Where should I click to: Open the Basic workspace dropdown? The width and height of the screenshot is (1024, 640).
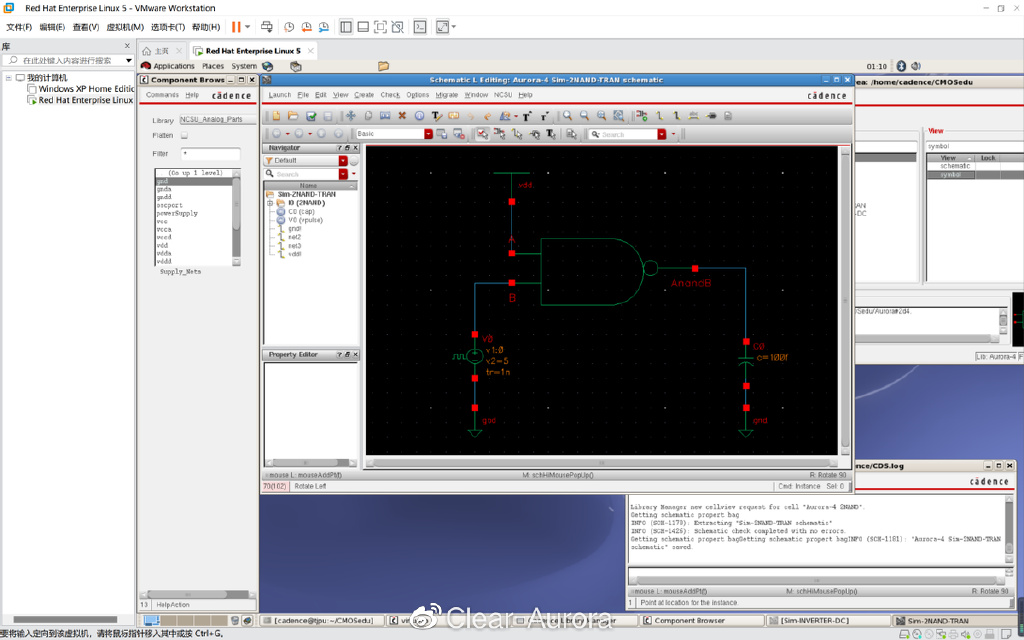pos(428,134)
